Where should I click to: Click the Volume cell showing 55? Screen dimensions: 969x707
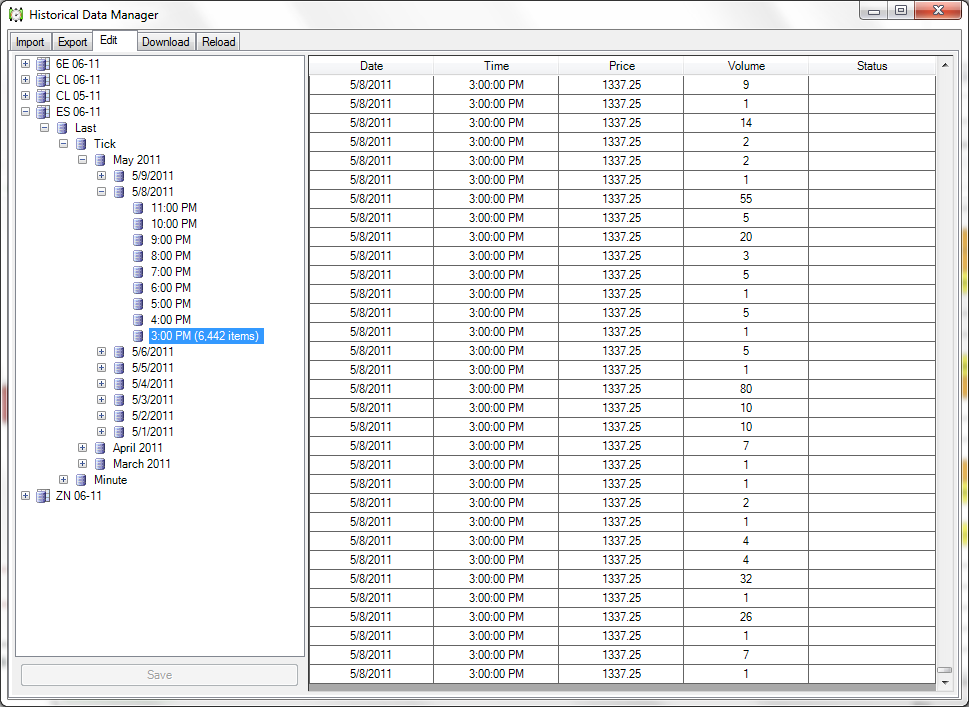click(x=746, y=199)
